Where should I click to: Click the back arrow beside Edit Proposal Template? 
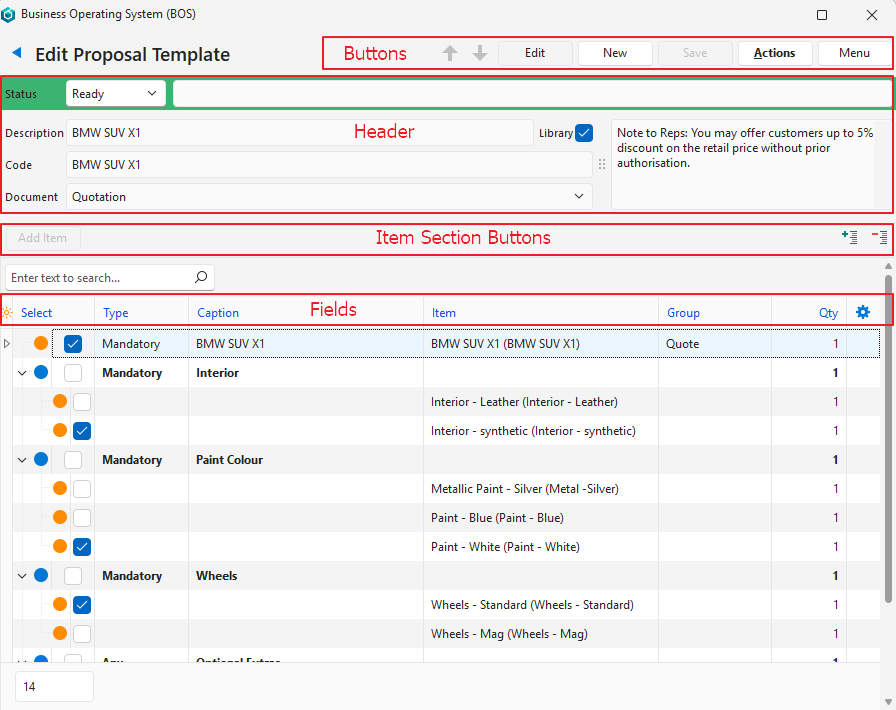16,53
